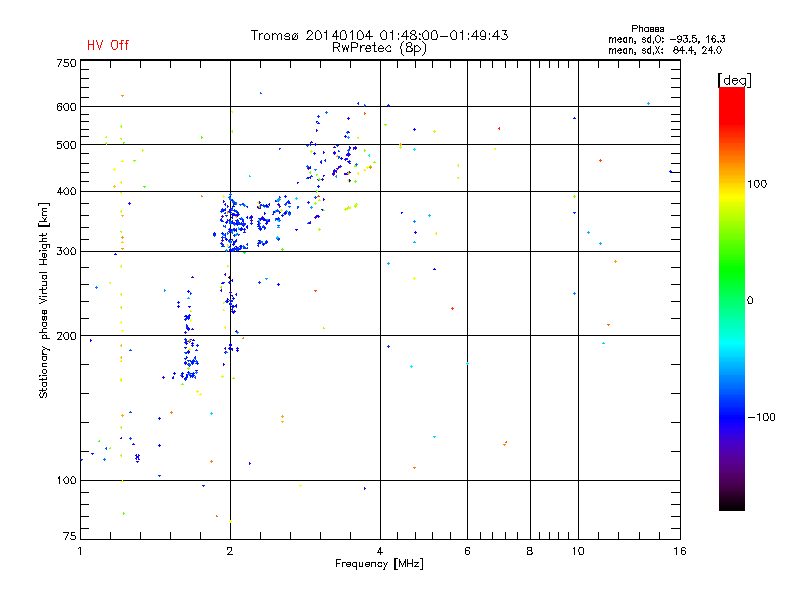The image size is (800, 600).
Task: Click the y-axis tick label '200'
Action: 66,336
